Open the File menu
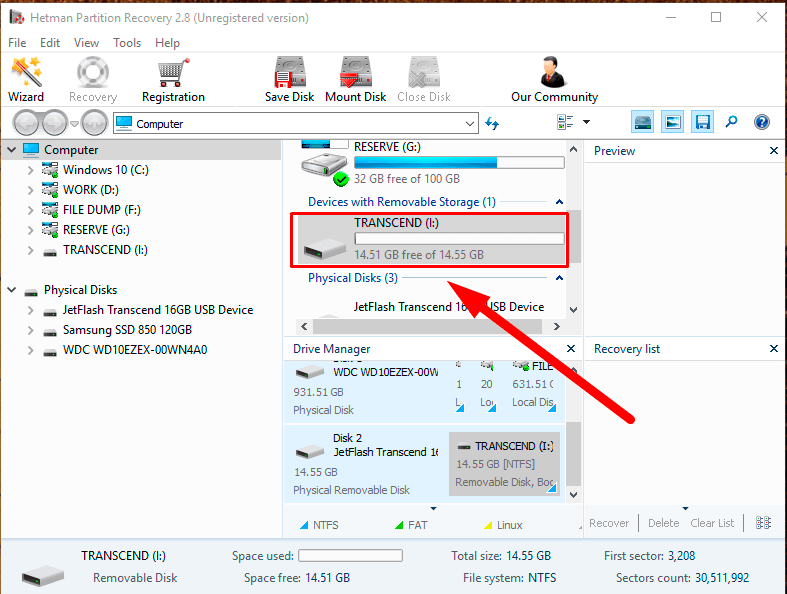787x594 pixels. point(17,43)
